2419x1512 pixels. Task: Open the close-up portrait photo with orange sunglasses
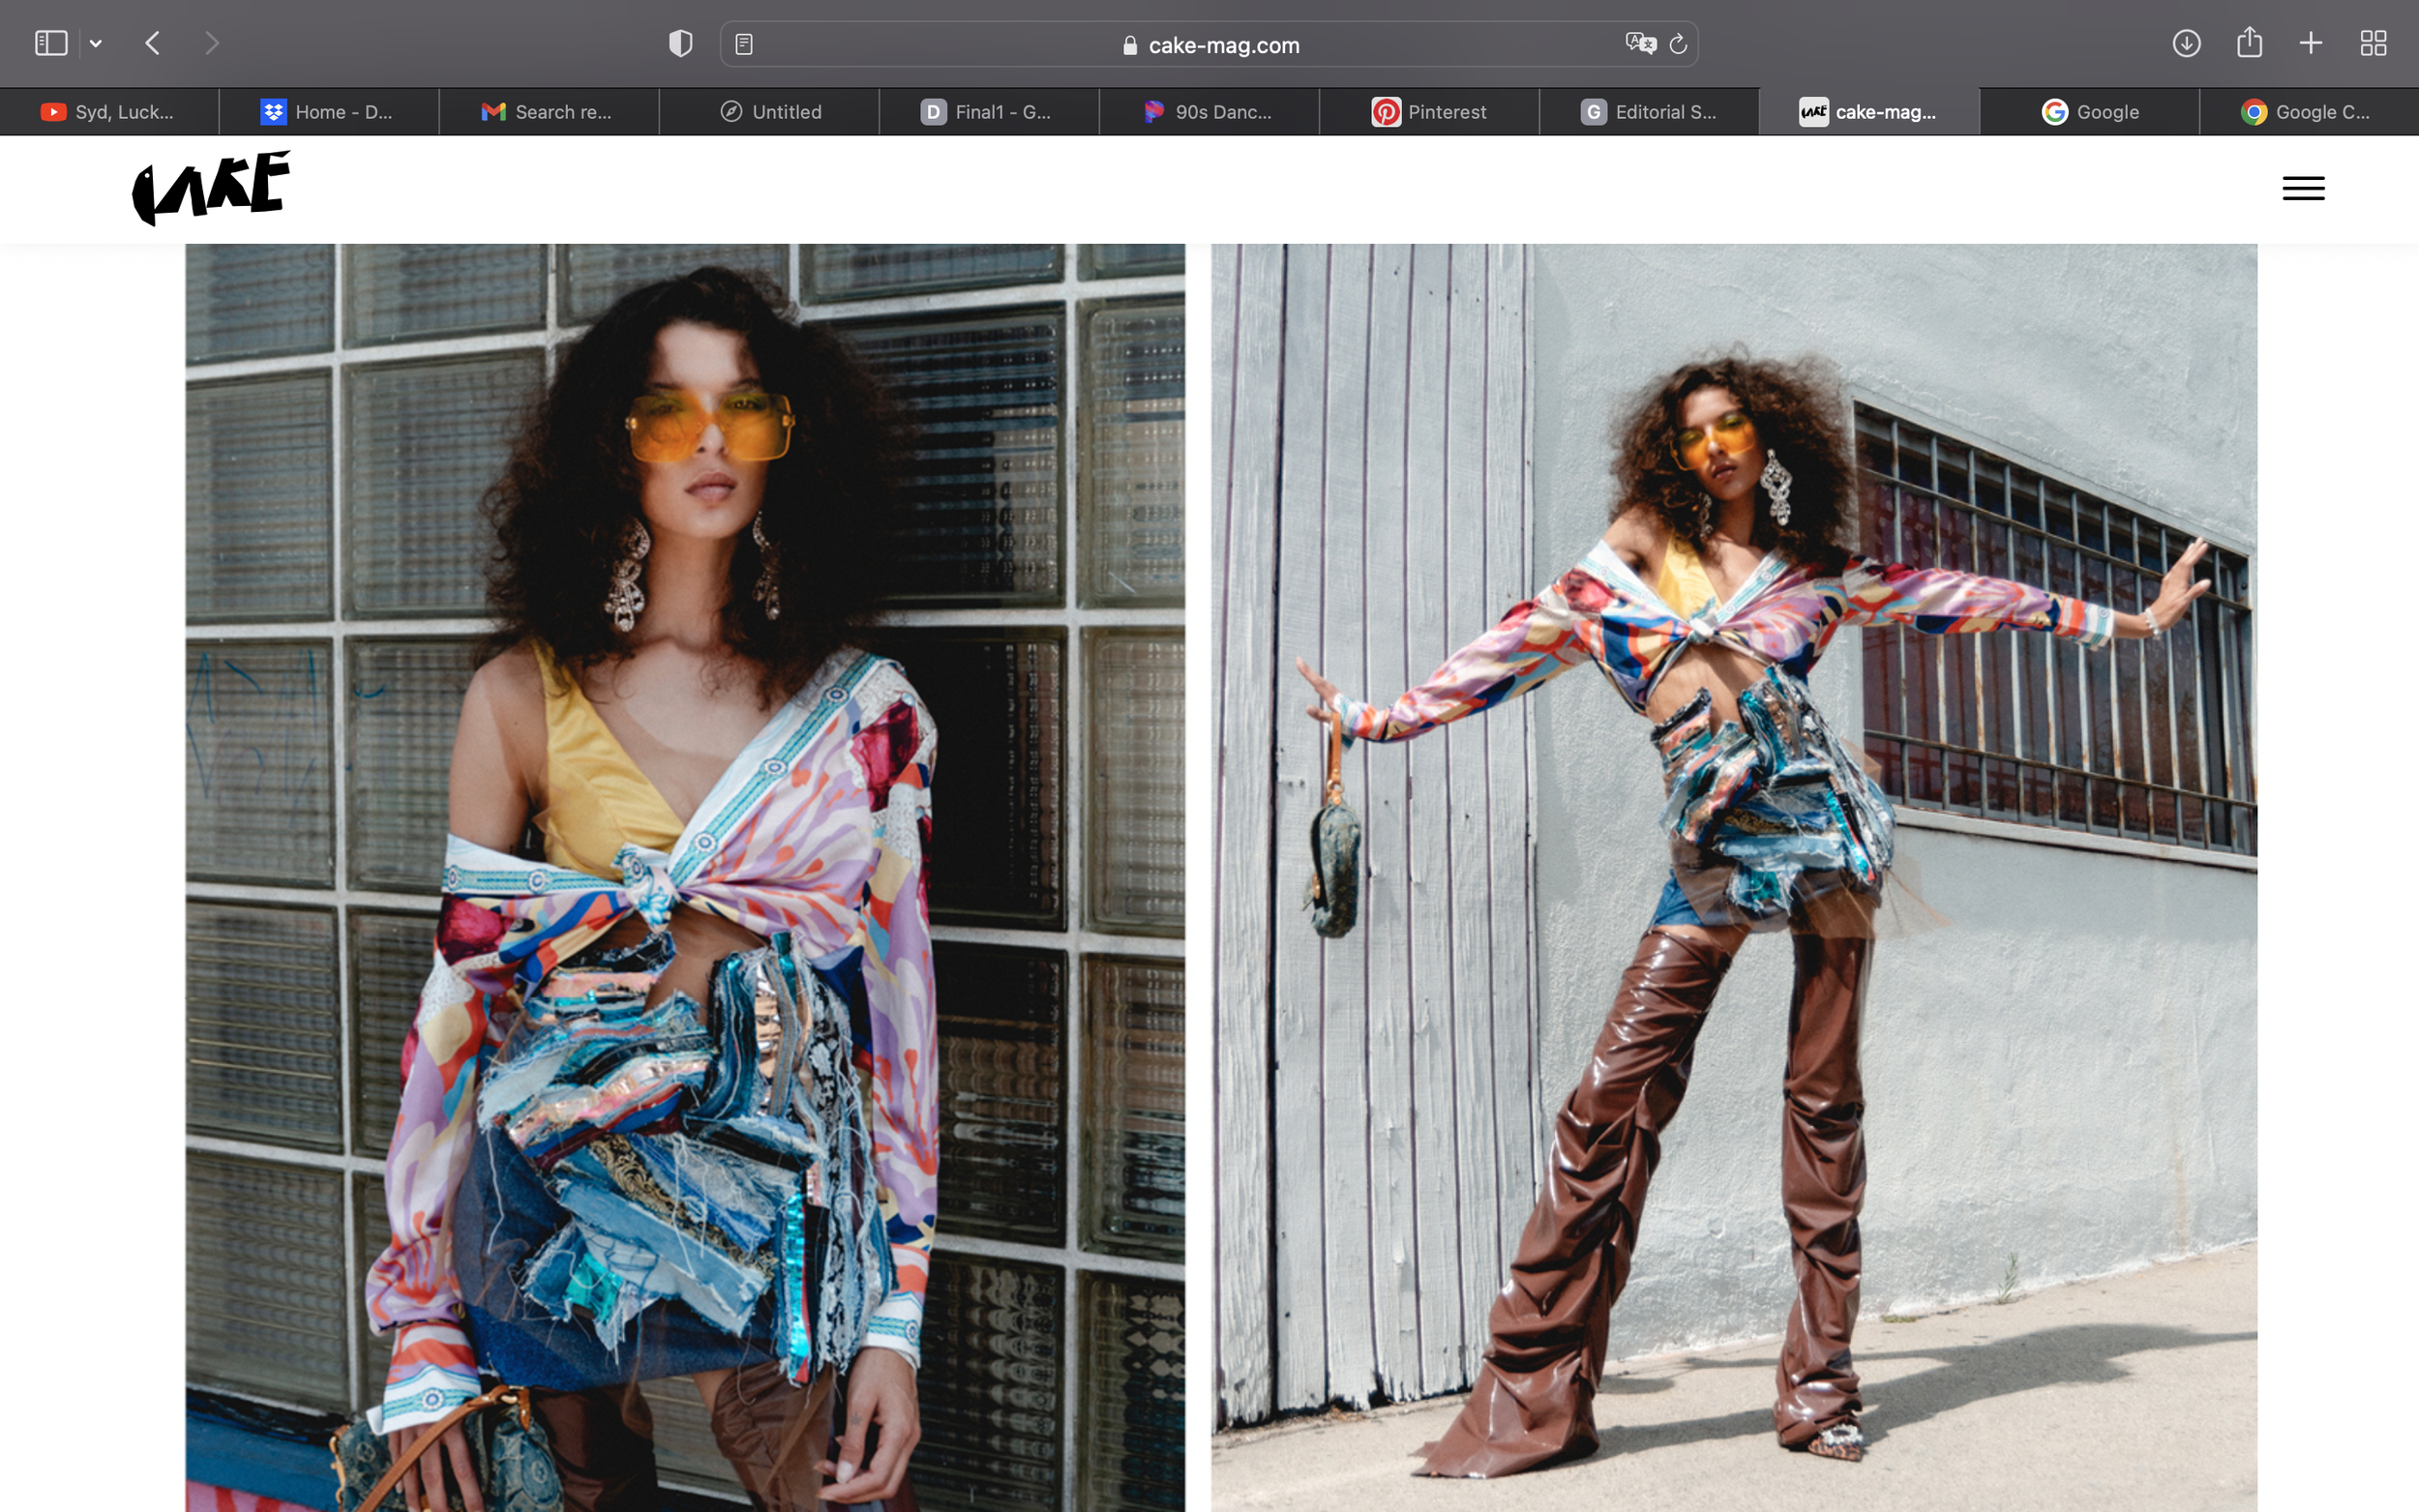[x=685, y=877]
